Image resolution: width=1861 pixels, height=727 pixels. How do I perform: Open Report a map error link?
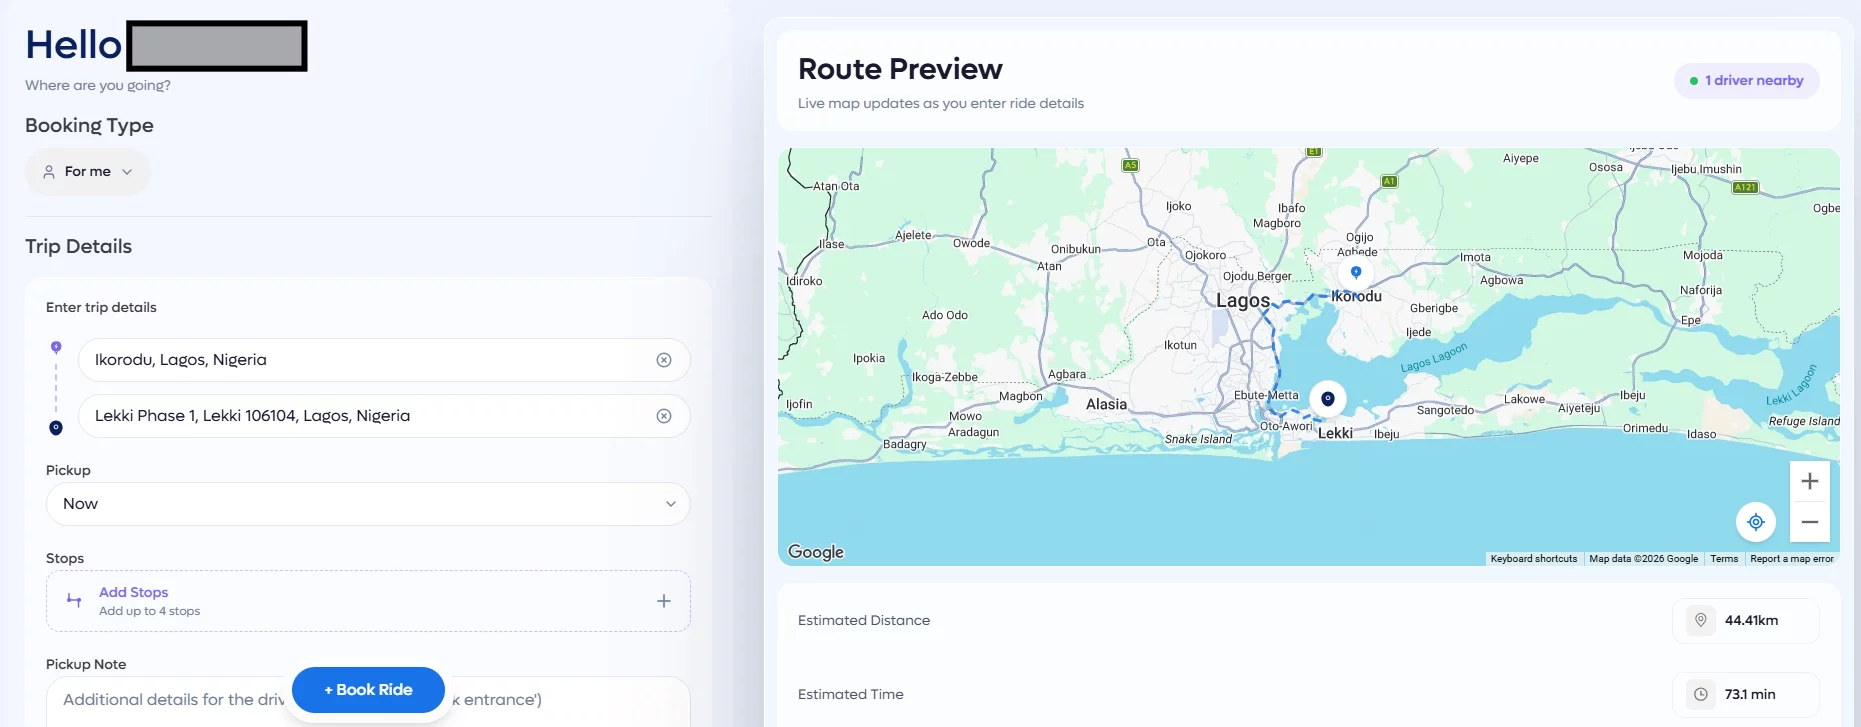coord(1791,559)
